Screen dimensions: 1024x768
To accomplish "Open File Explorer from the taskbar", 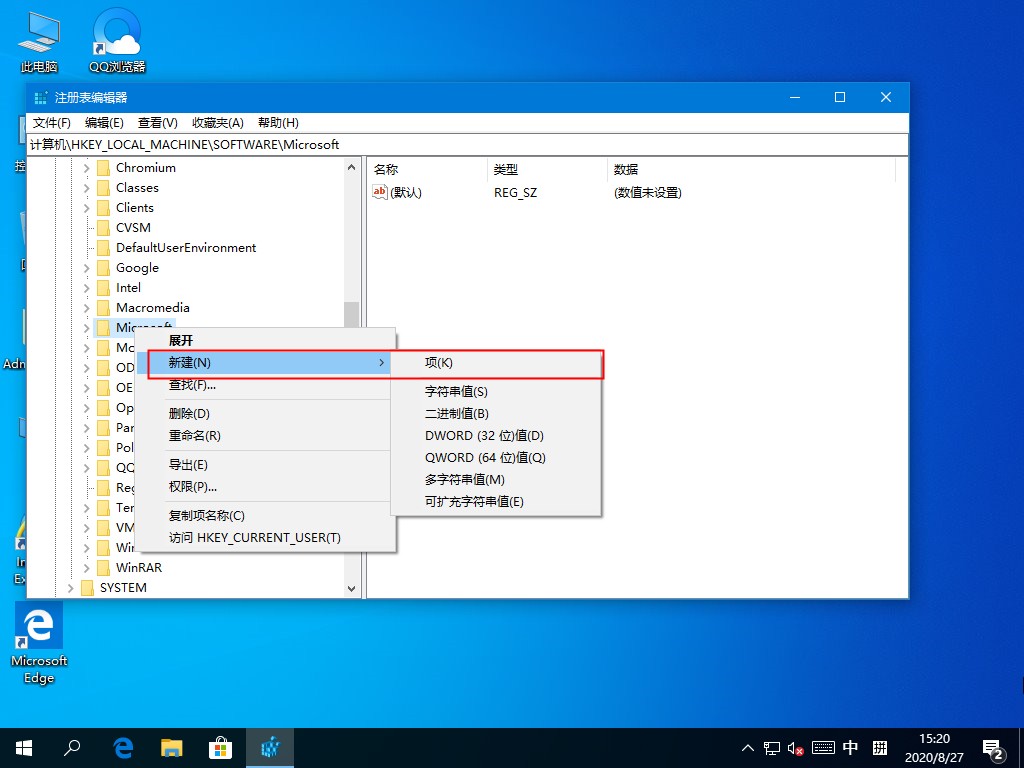I will click(171, 747).
